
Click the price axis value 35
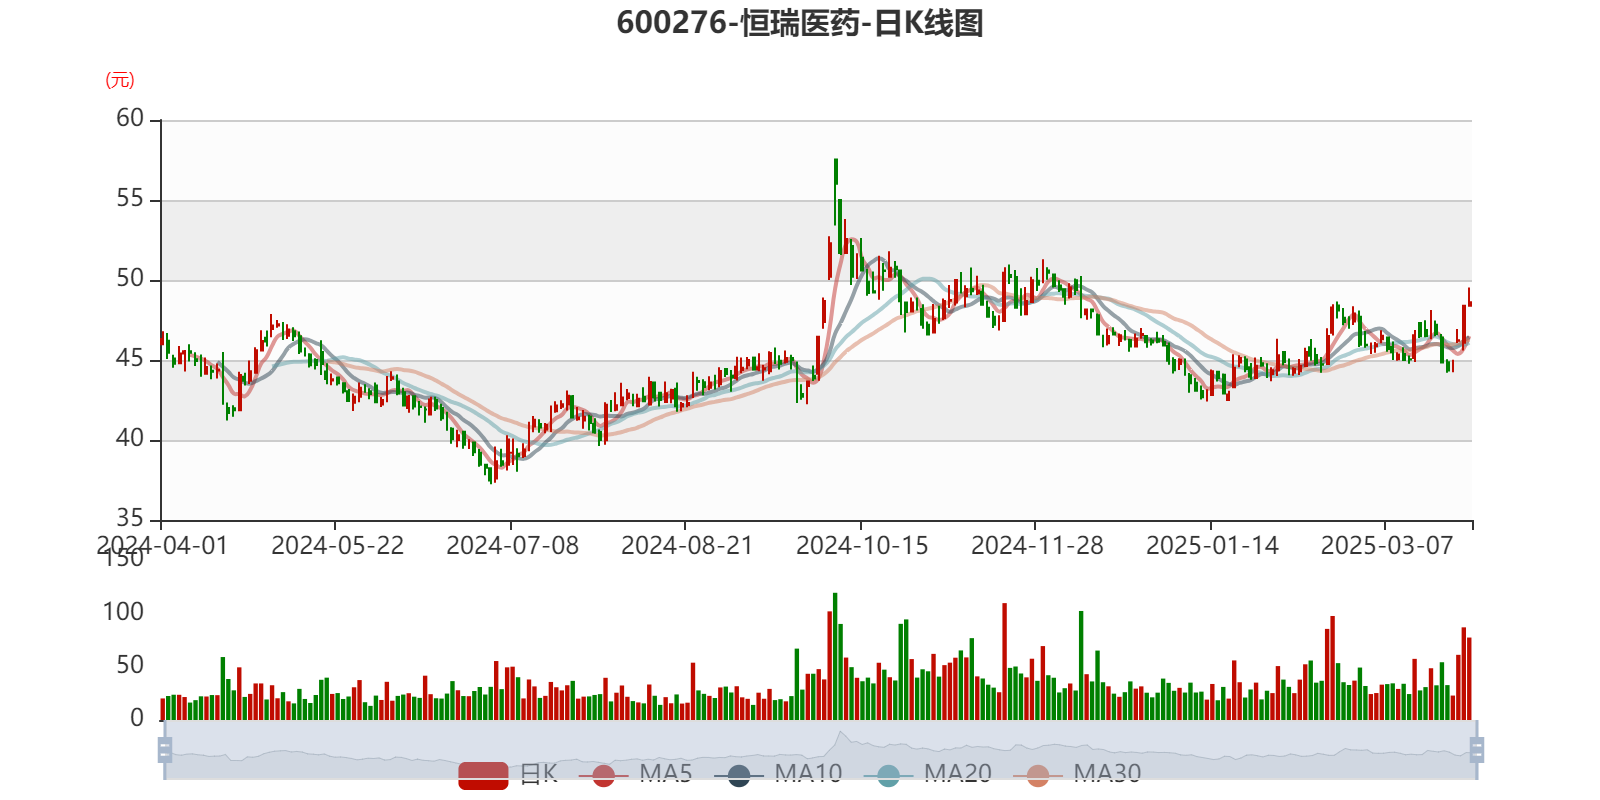[130, 519]
